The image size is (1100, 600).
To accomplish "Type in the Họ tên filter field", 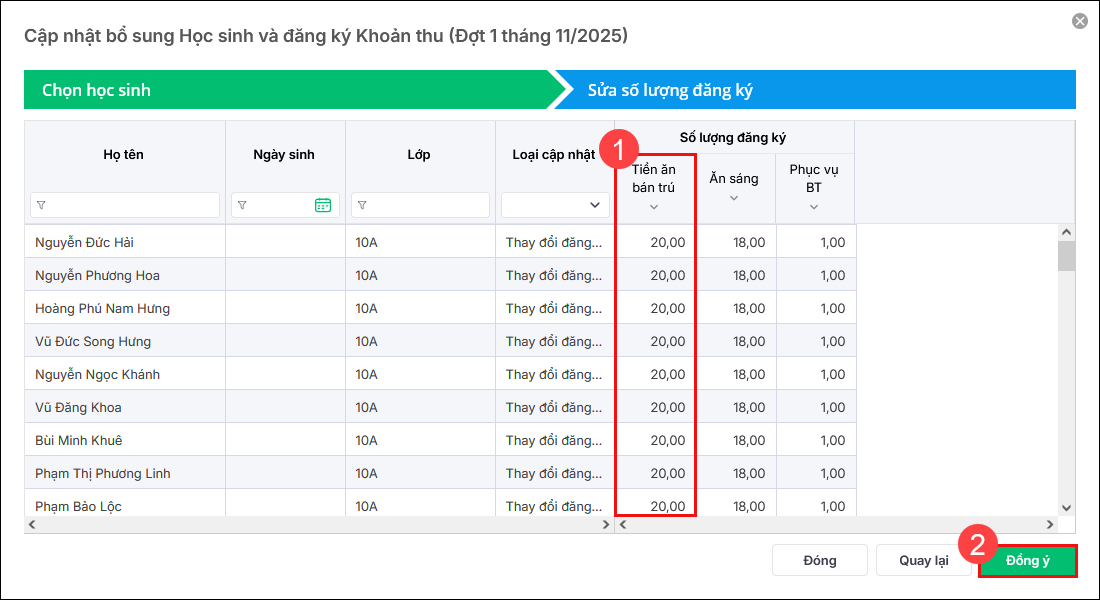I will [132, 205].
